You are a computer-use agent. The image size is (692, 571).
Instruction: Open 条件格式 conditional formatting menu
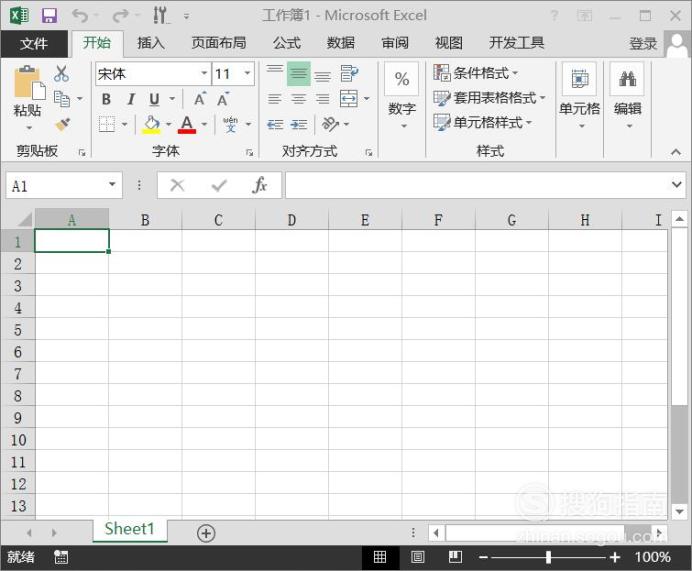[x=476, y=73]
